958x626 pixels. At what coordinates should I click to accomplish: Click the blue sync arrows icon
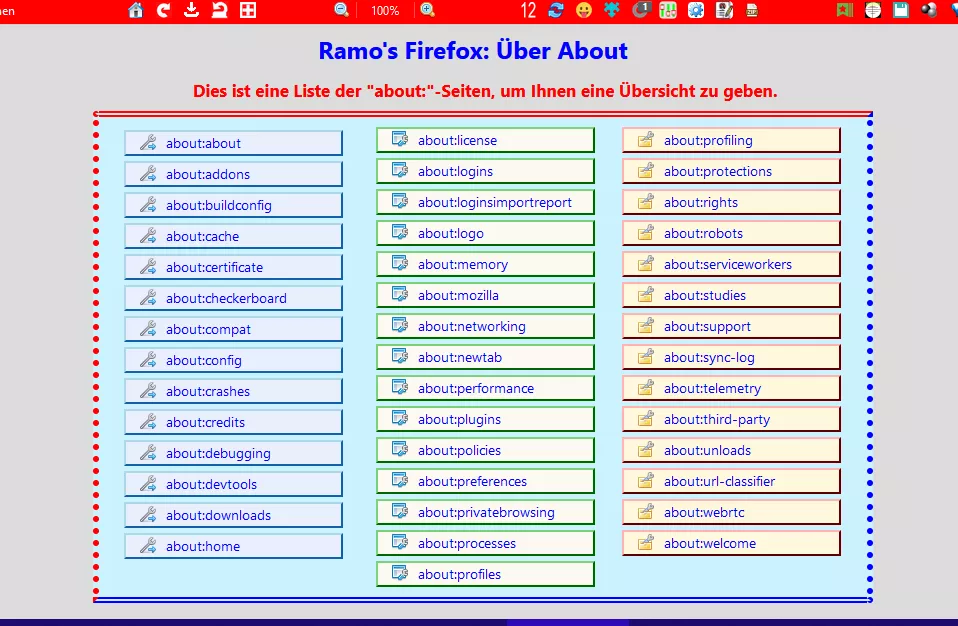point(556,10)
